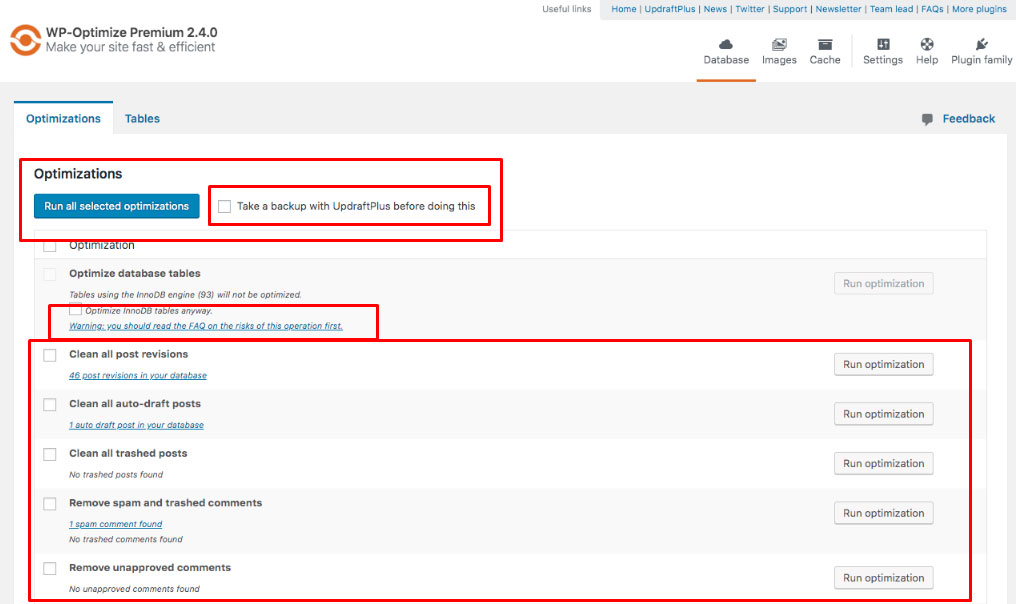Open the Images section icon

coord(779,44)
